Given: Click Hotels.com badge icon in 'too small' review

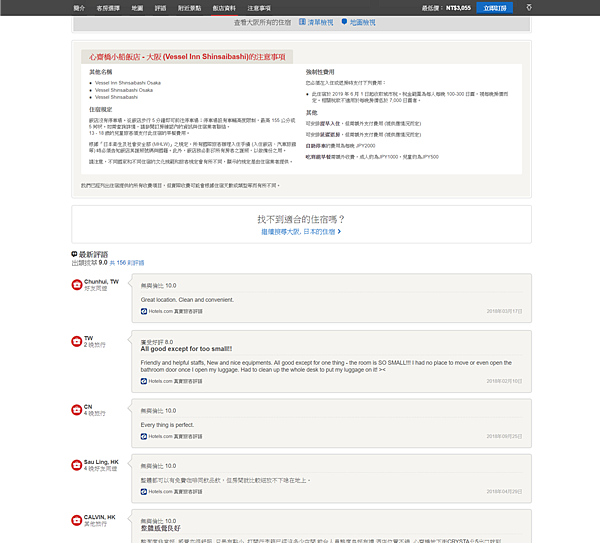Looking at the screenshot, I should click(x=144, y=381).
